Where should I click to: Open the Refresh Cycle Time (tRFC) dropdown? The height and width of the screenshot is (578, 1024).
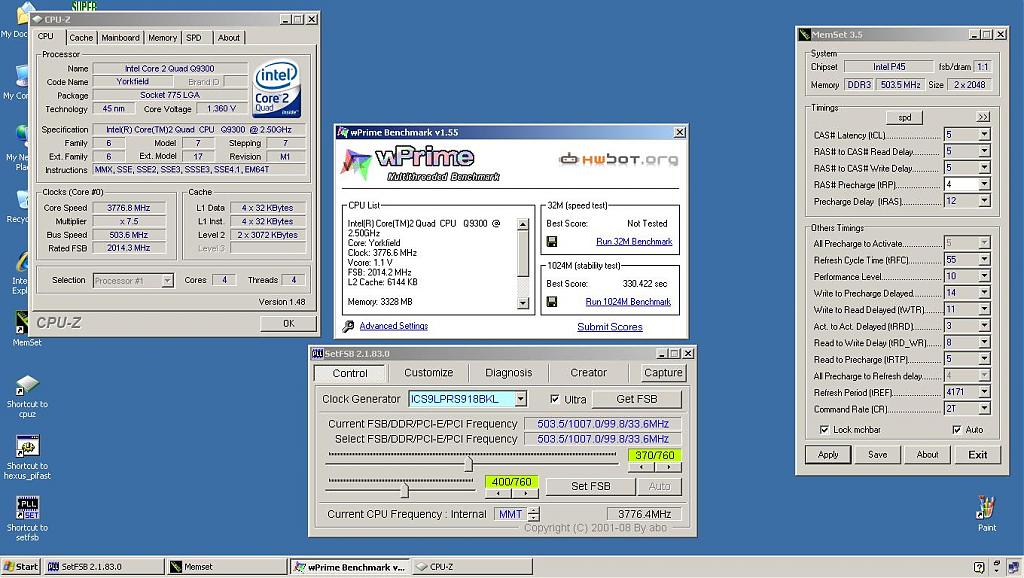(x=984, y=259)
